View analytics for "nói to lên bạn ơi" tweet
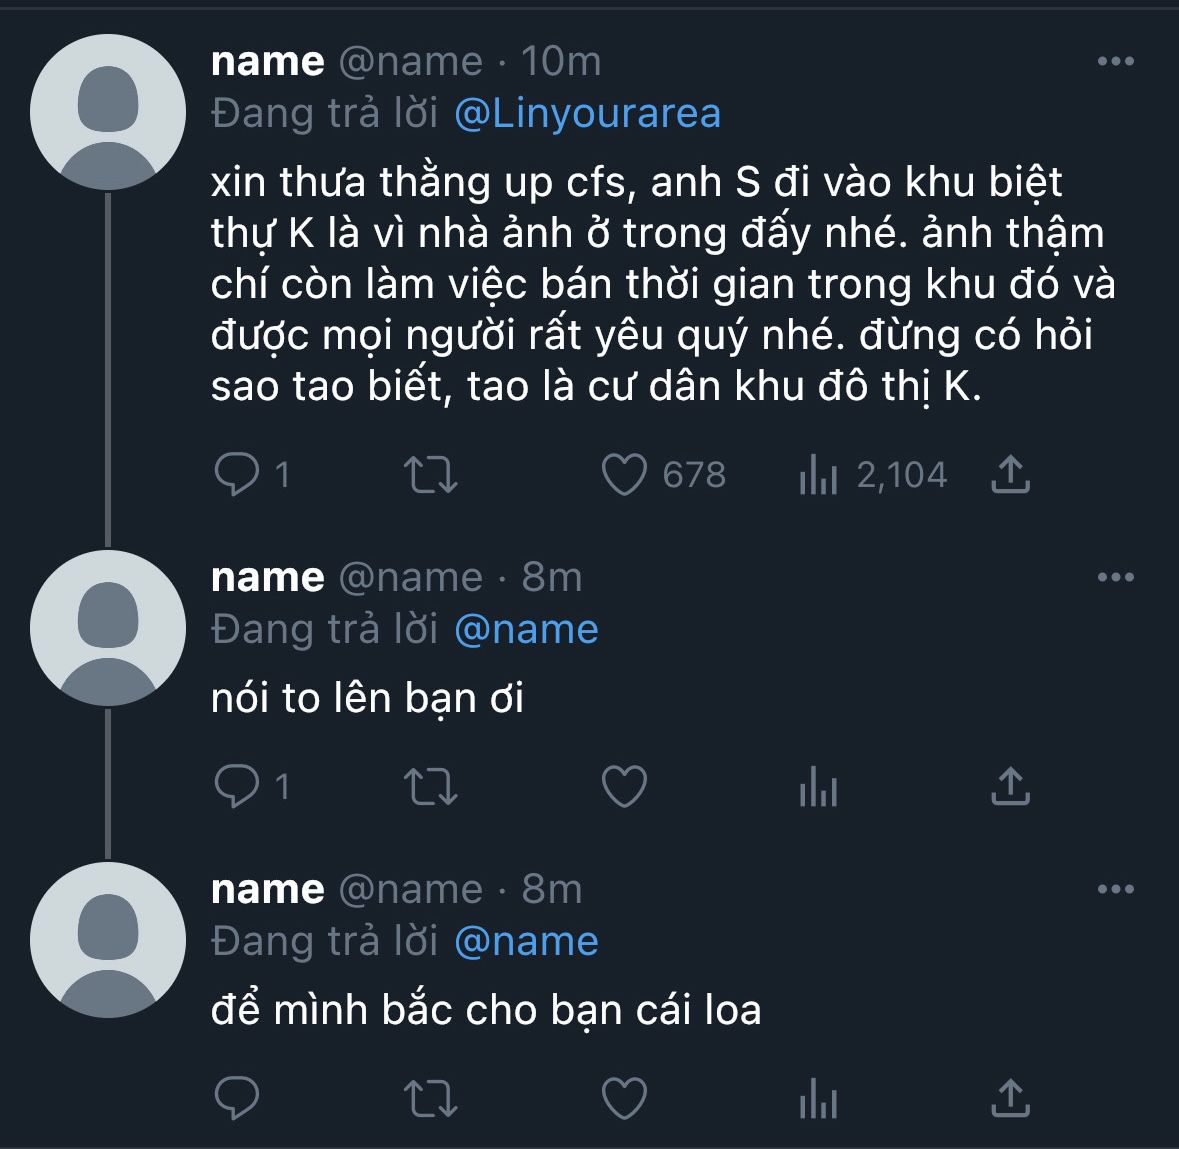Screen dimensions: 1179x1149 click(818, 789)
